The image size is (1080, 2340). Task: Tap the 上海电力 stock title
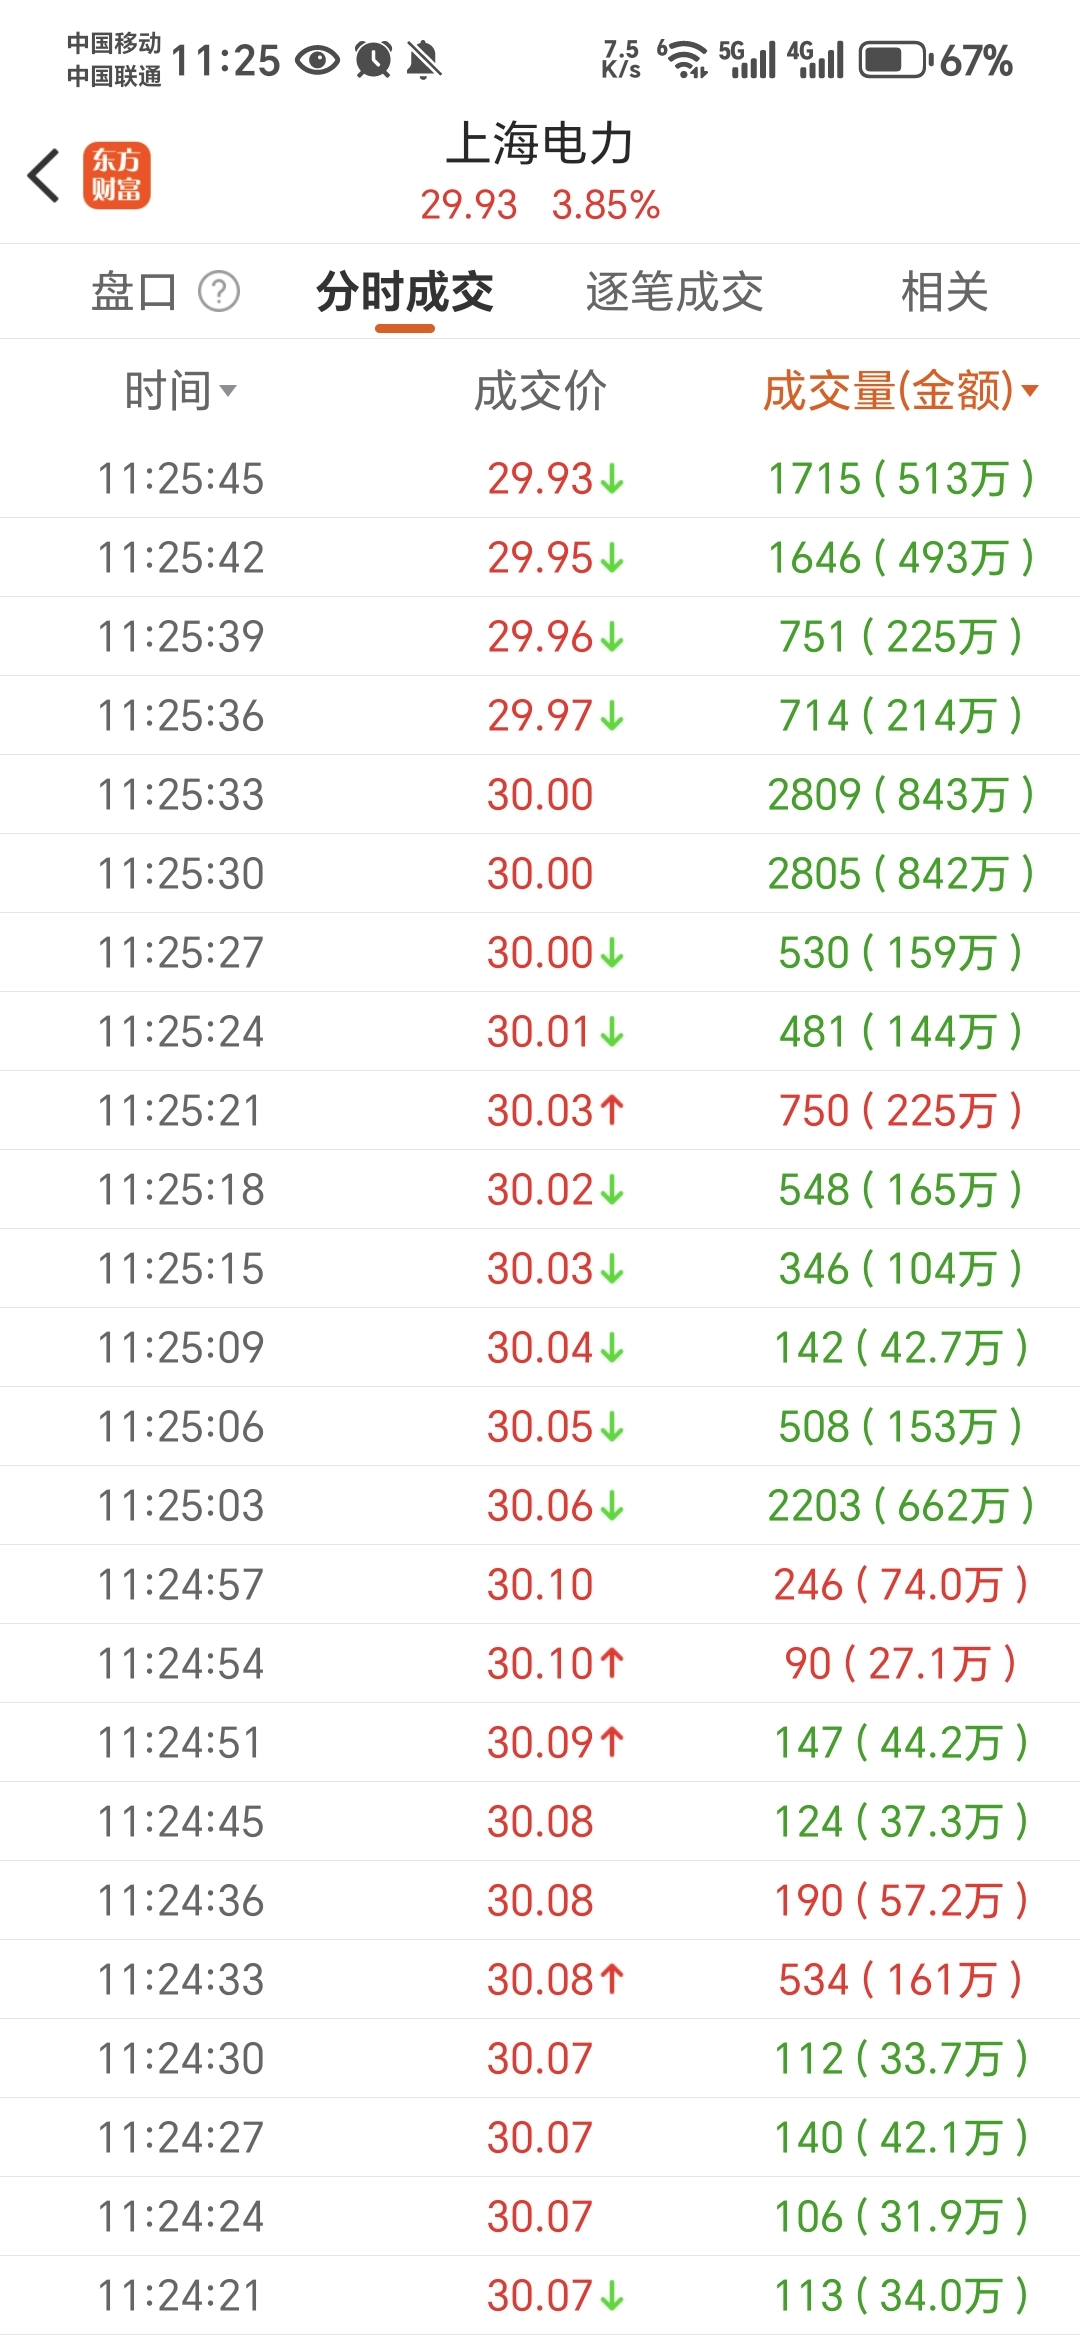coord(539,143)
